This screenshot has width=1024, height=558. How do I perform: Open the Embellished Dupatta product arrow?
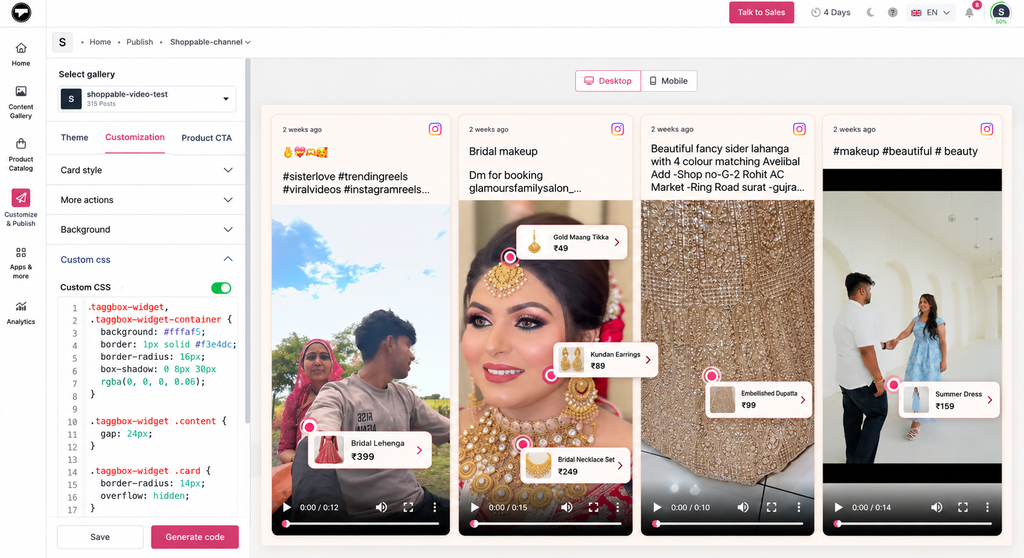coord(803,400)
